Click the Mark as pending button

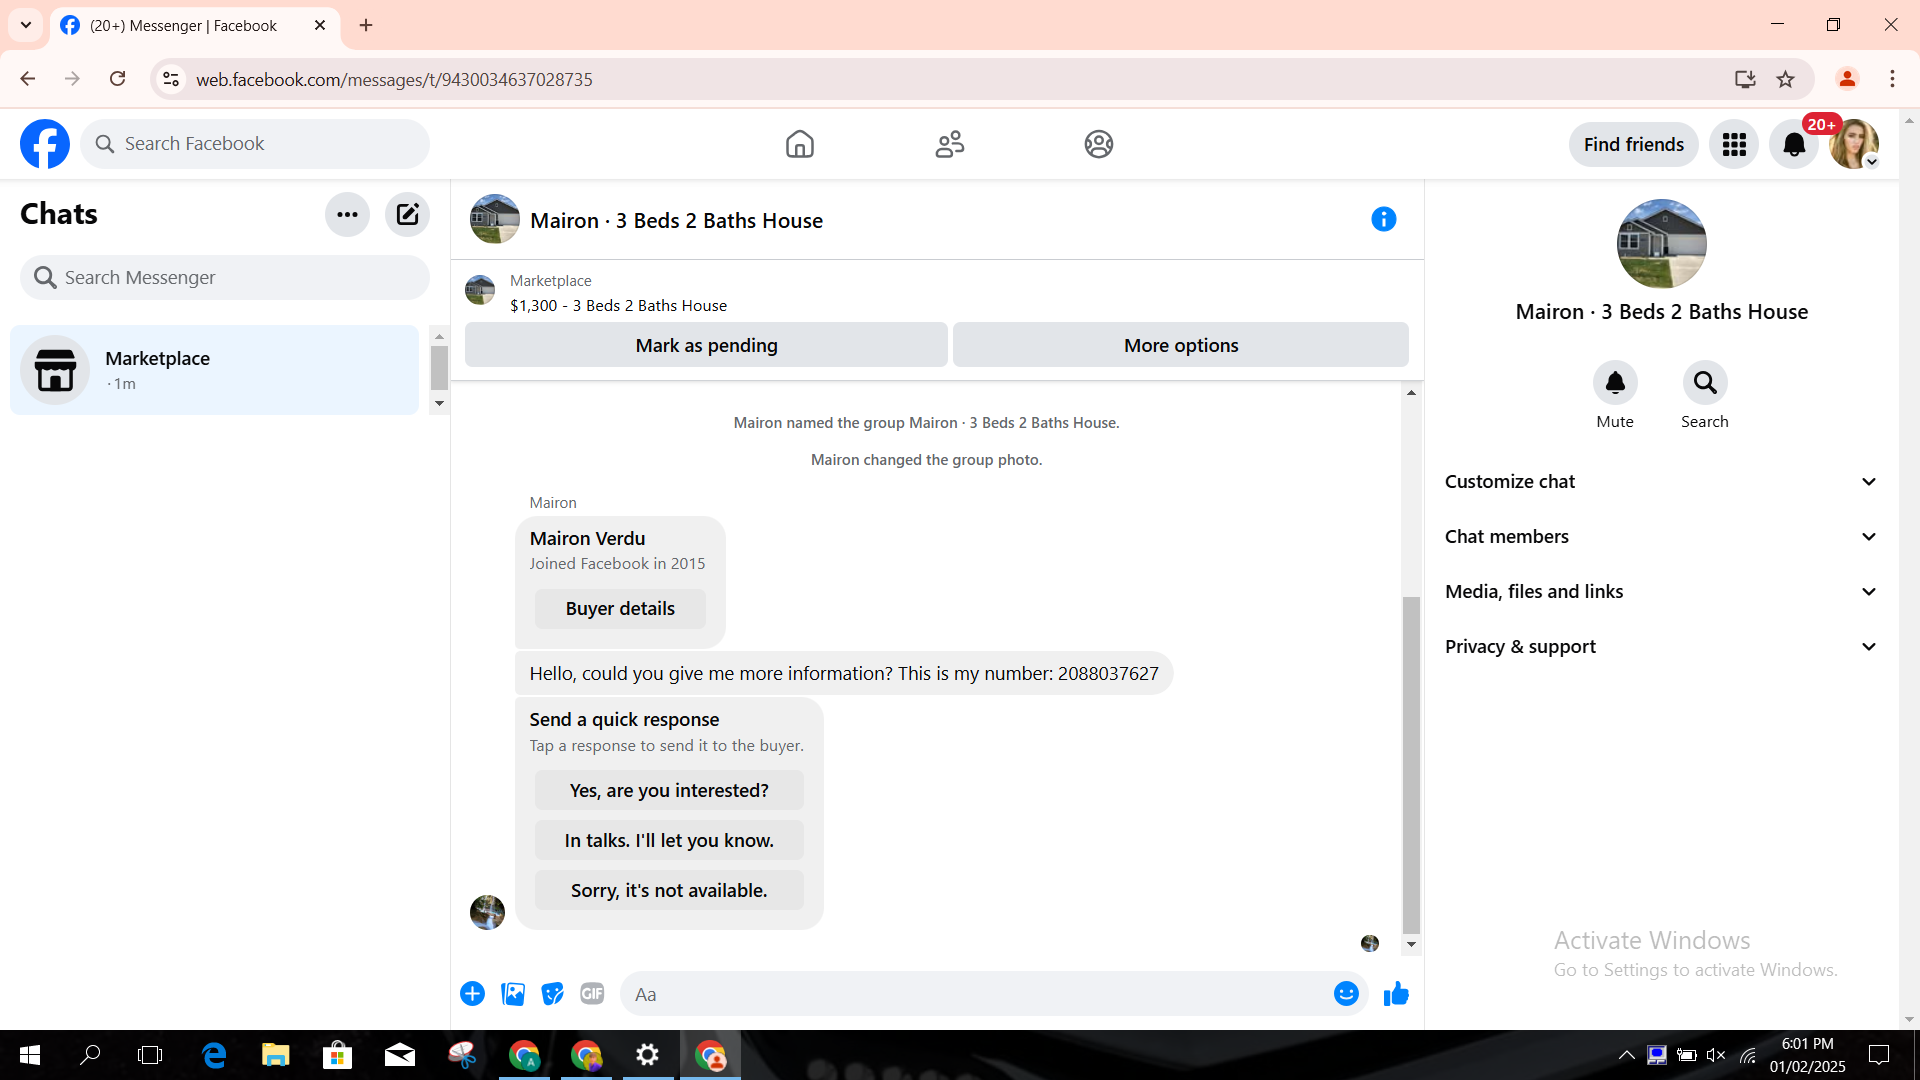(x=706, y=345)
